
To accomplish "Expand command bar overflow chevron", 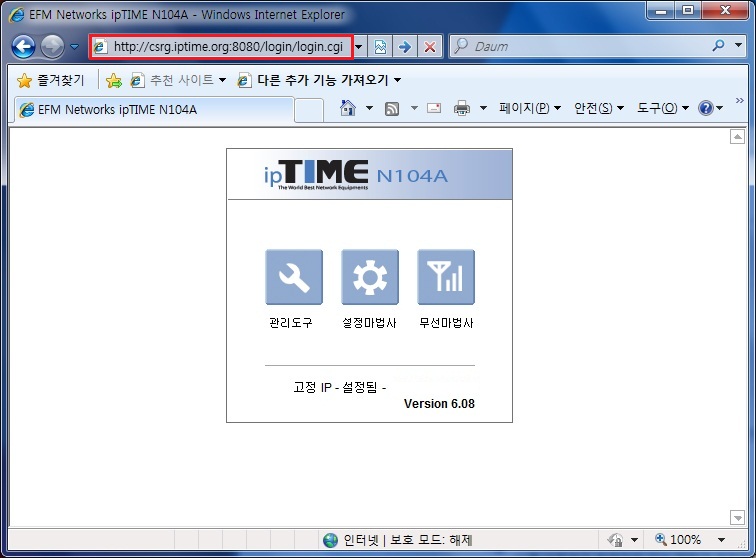I will (x=740, y=100).
